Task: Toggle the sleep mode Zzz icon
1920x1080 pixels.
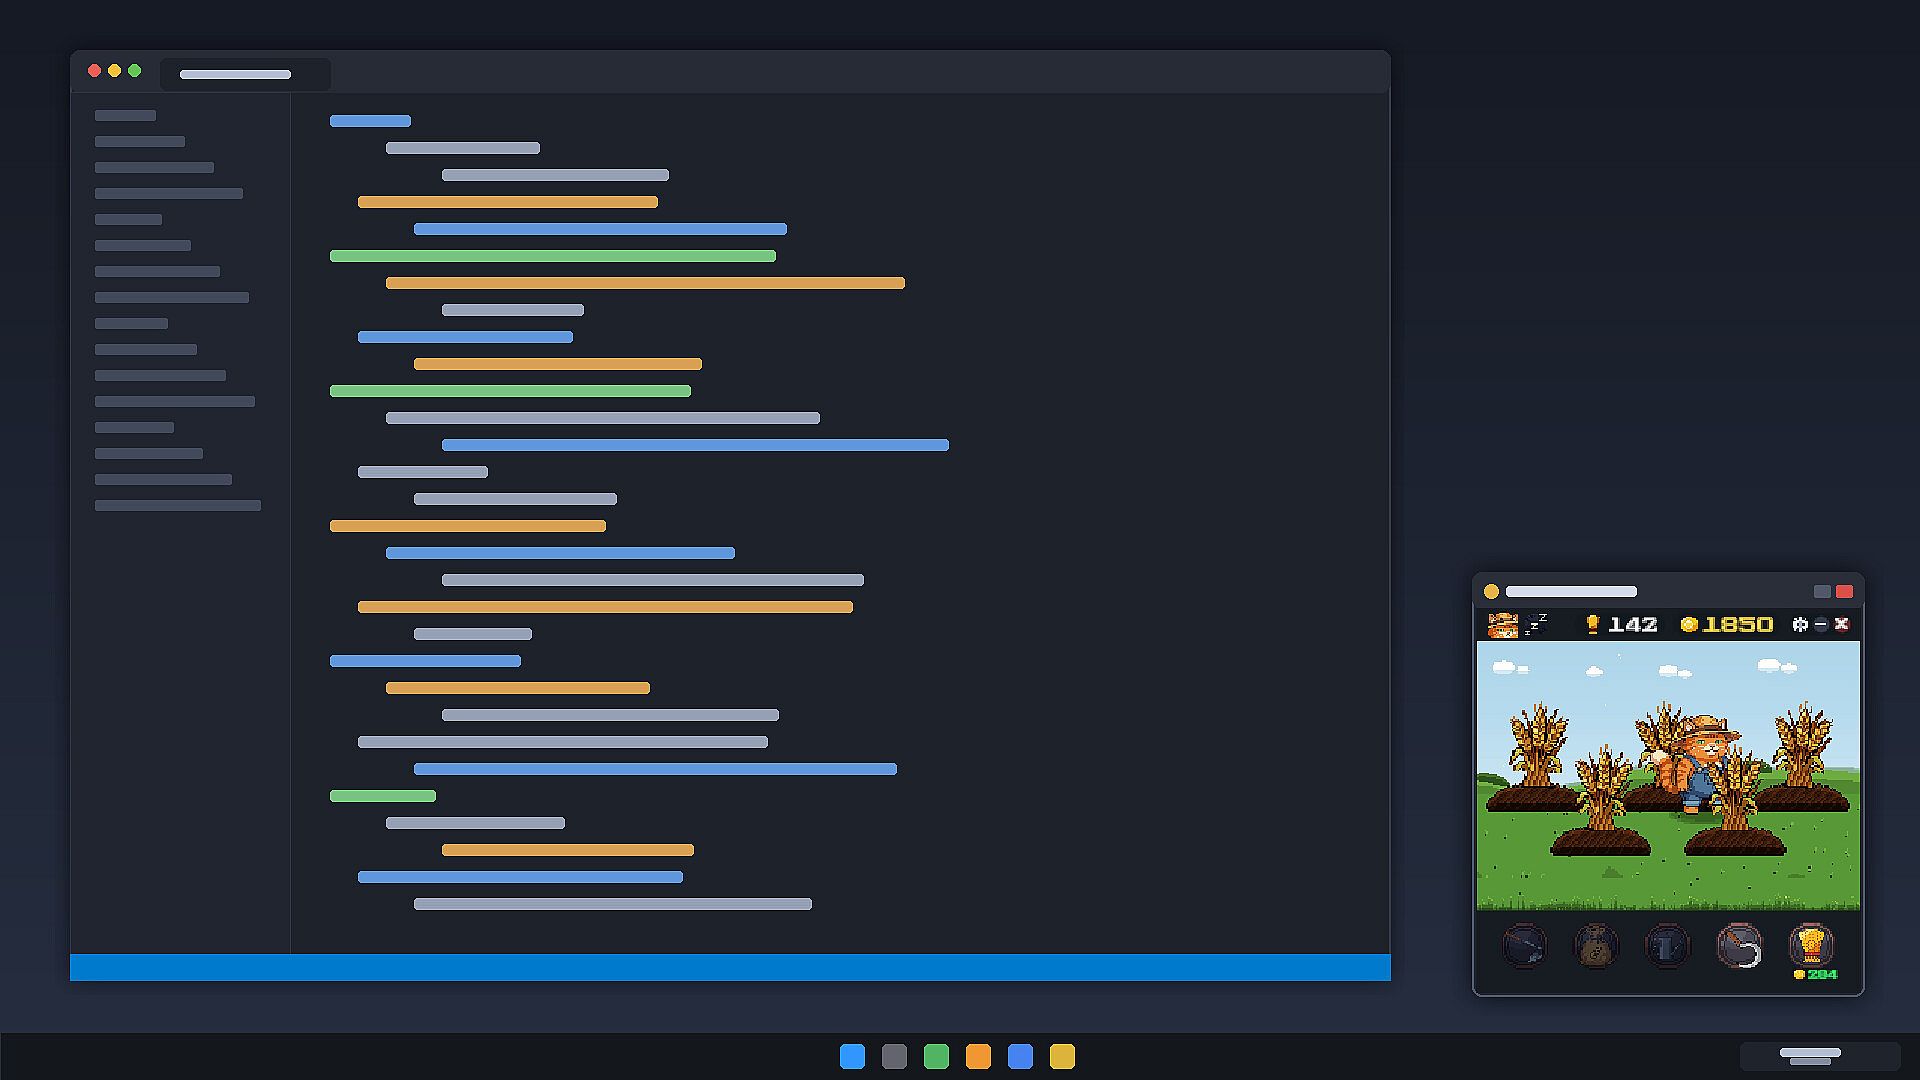Action: point(1536,624)
